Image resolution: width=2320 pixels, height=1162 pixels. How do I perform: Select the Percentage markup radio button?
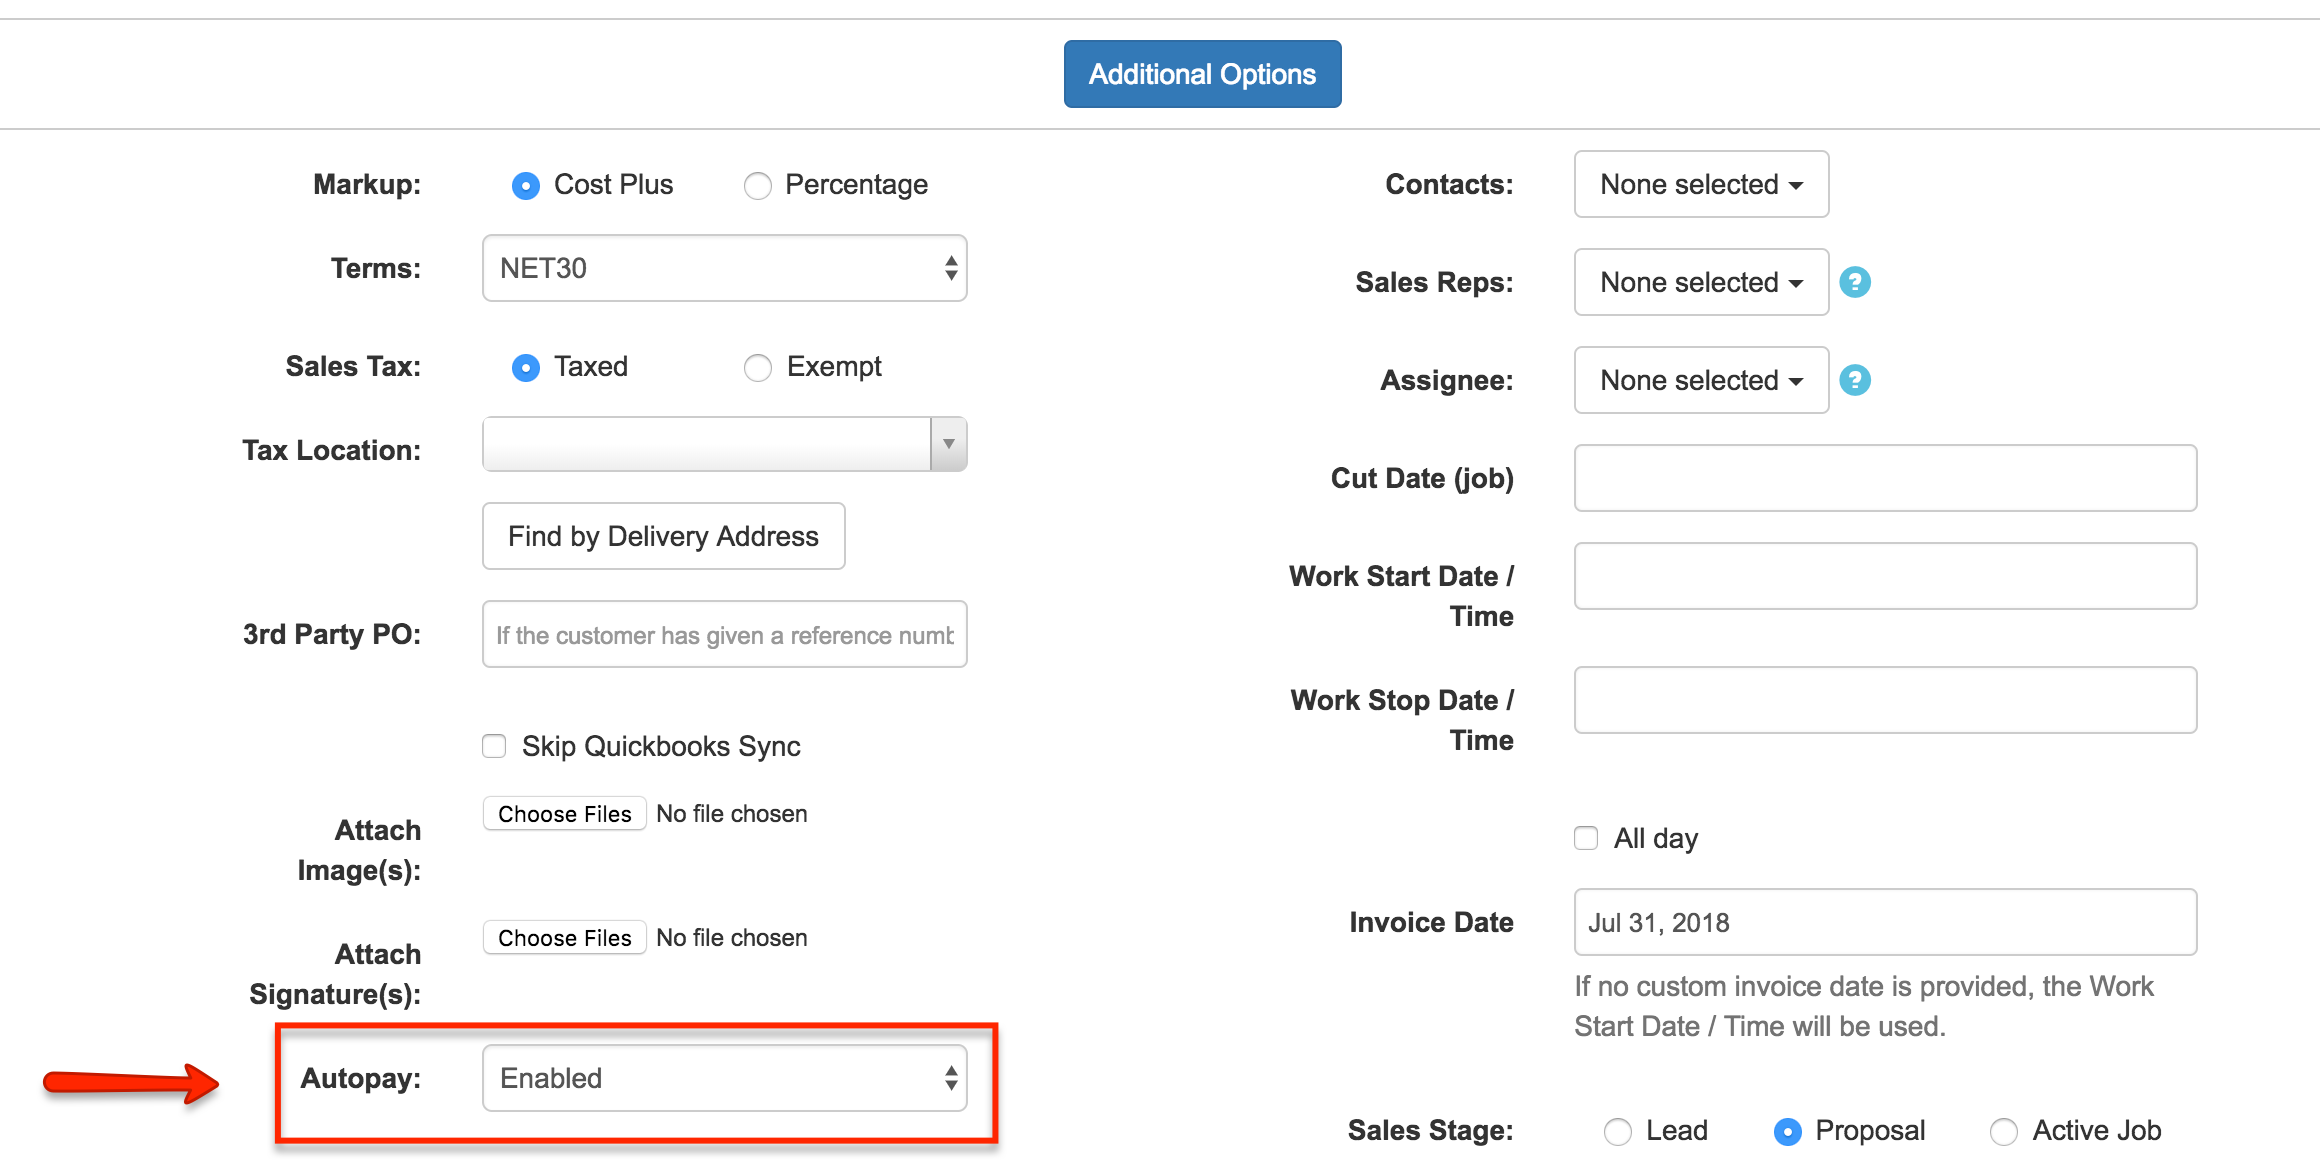pos(758,186)
